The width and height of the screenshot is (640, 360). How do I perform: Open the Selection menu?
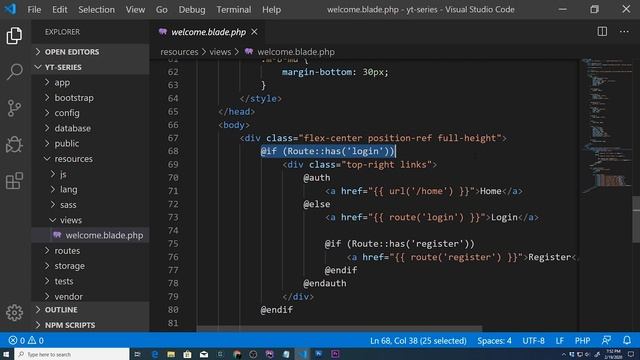[x=96, y=9]
